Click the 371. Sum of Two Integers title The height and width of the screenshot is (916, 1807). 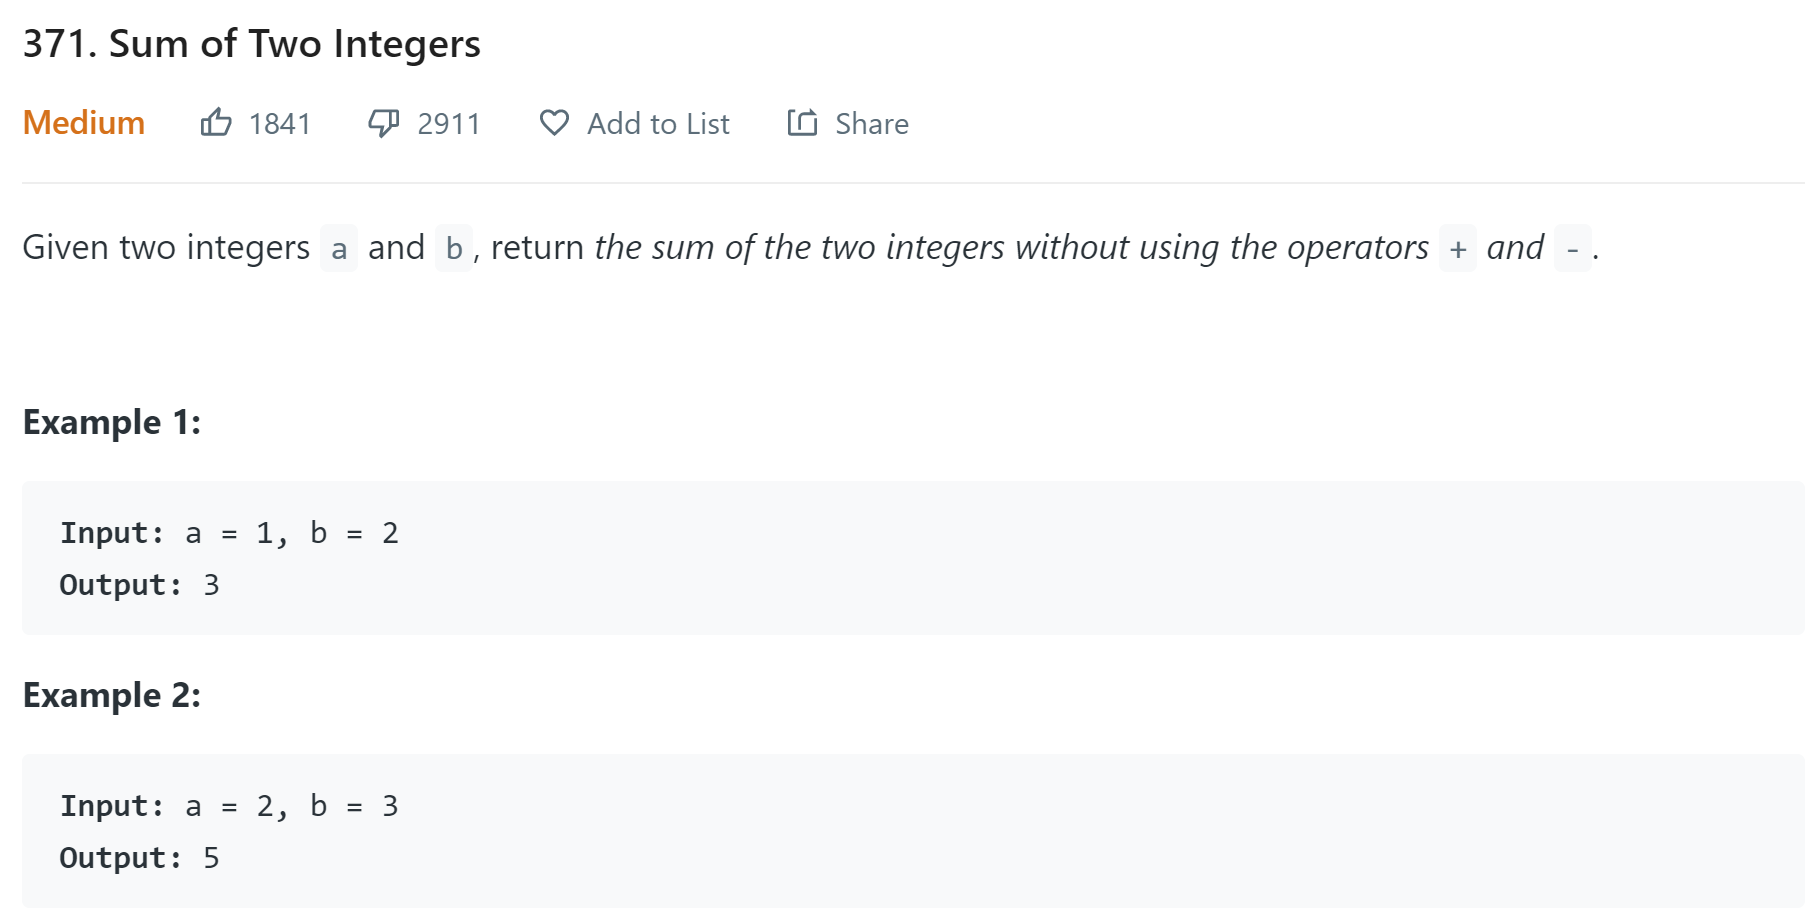tap(251, 44)
